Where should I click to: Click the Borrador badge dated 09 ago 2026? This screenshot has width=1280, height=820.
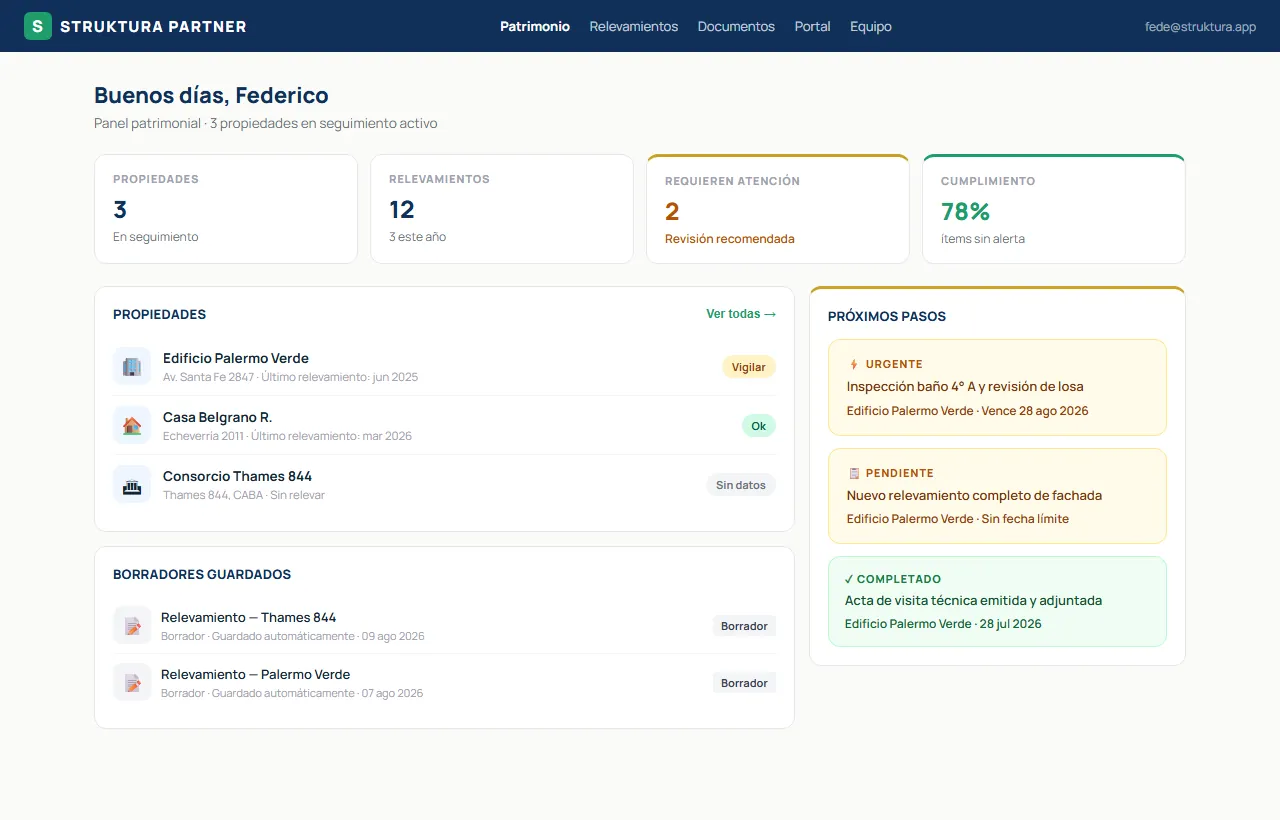pos(745,626)
